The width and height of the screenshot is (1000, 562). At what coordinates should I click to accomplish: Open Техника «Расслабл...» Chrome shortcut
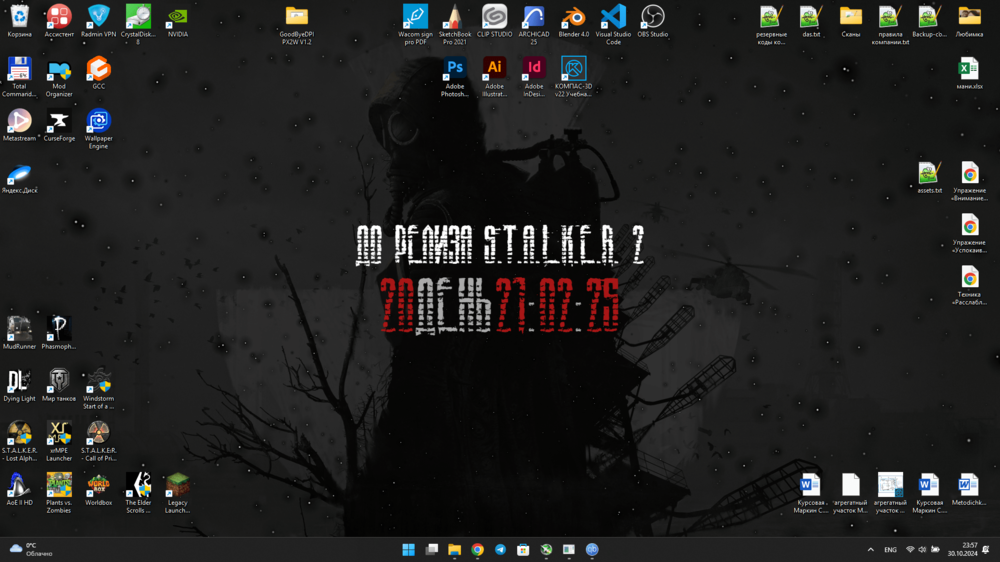(969, 286)
